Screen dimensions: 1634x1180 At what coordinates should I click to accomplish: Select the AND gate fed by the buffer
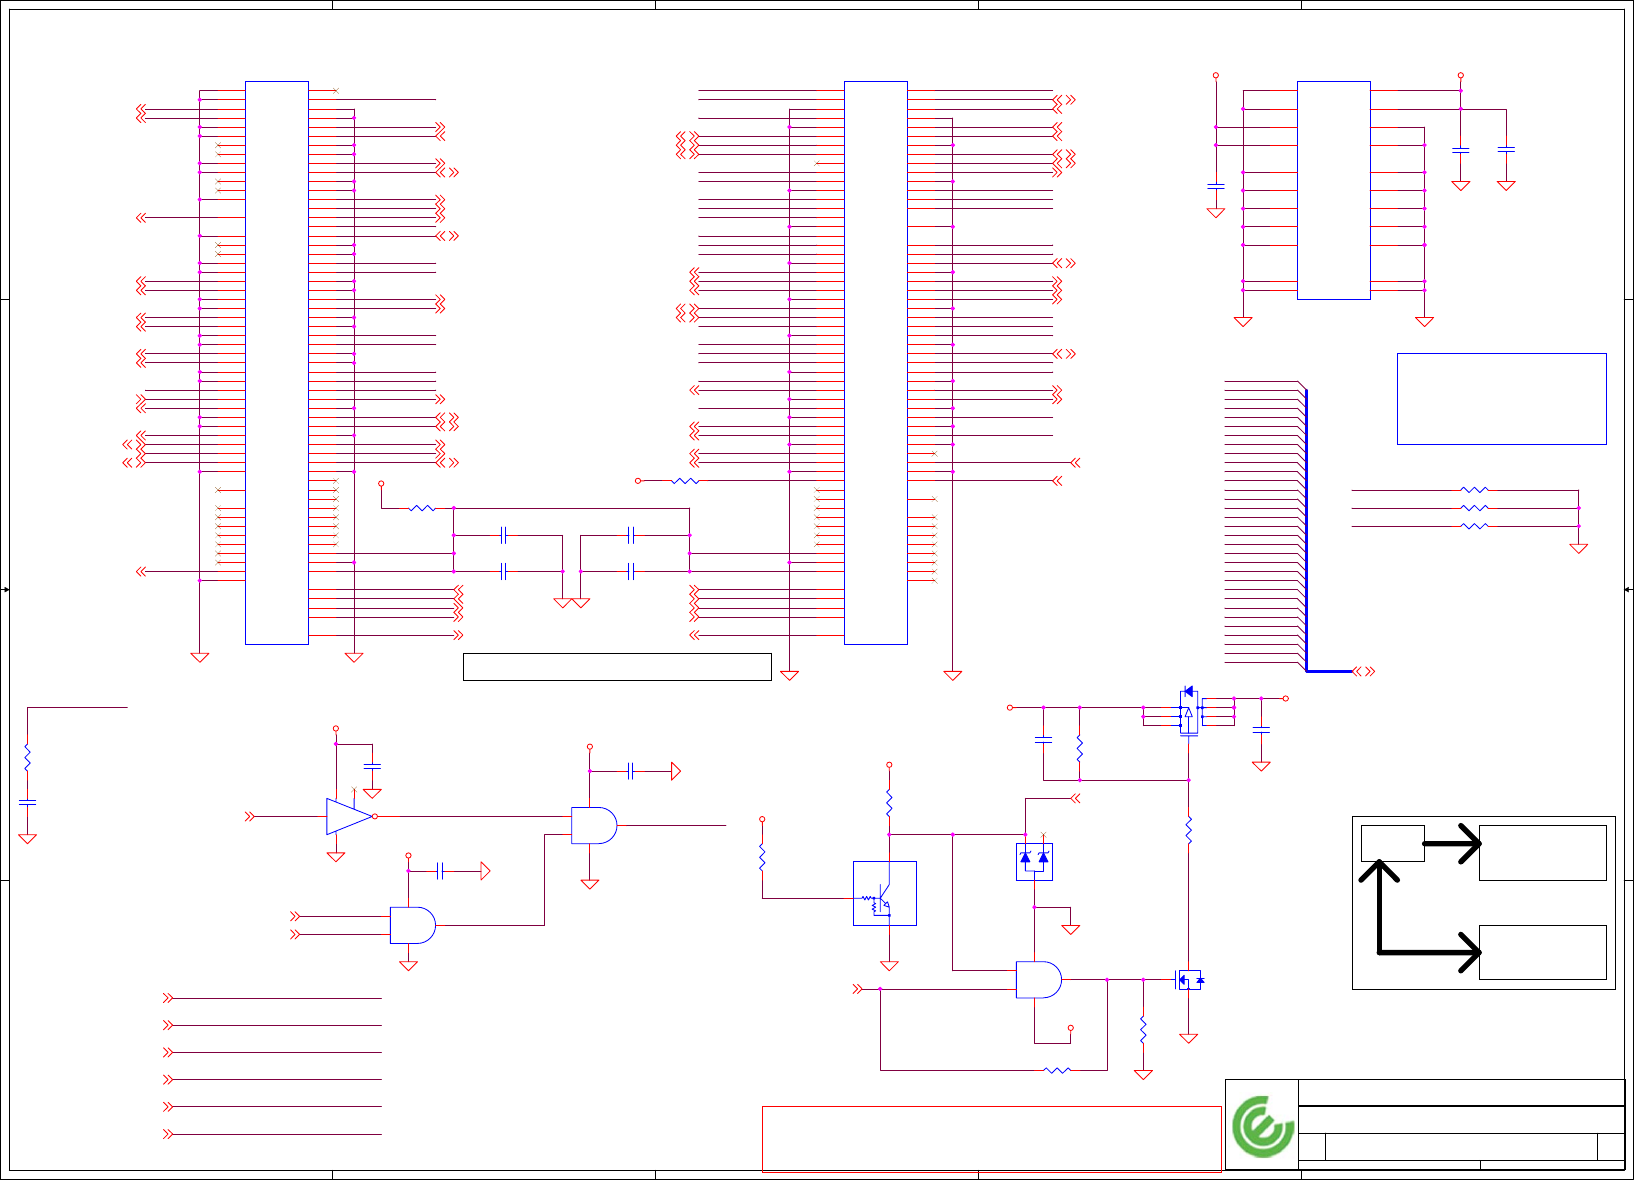pos(594,825)
